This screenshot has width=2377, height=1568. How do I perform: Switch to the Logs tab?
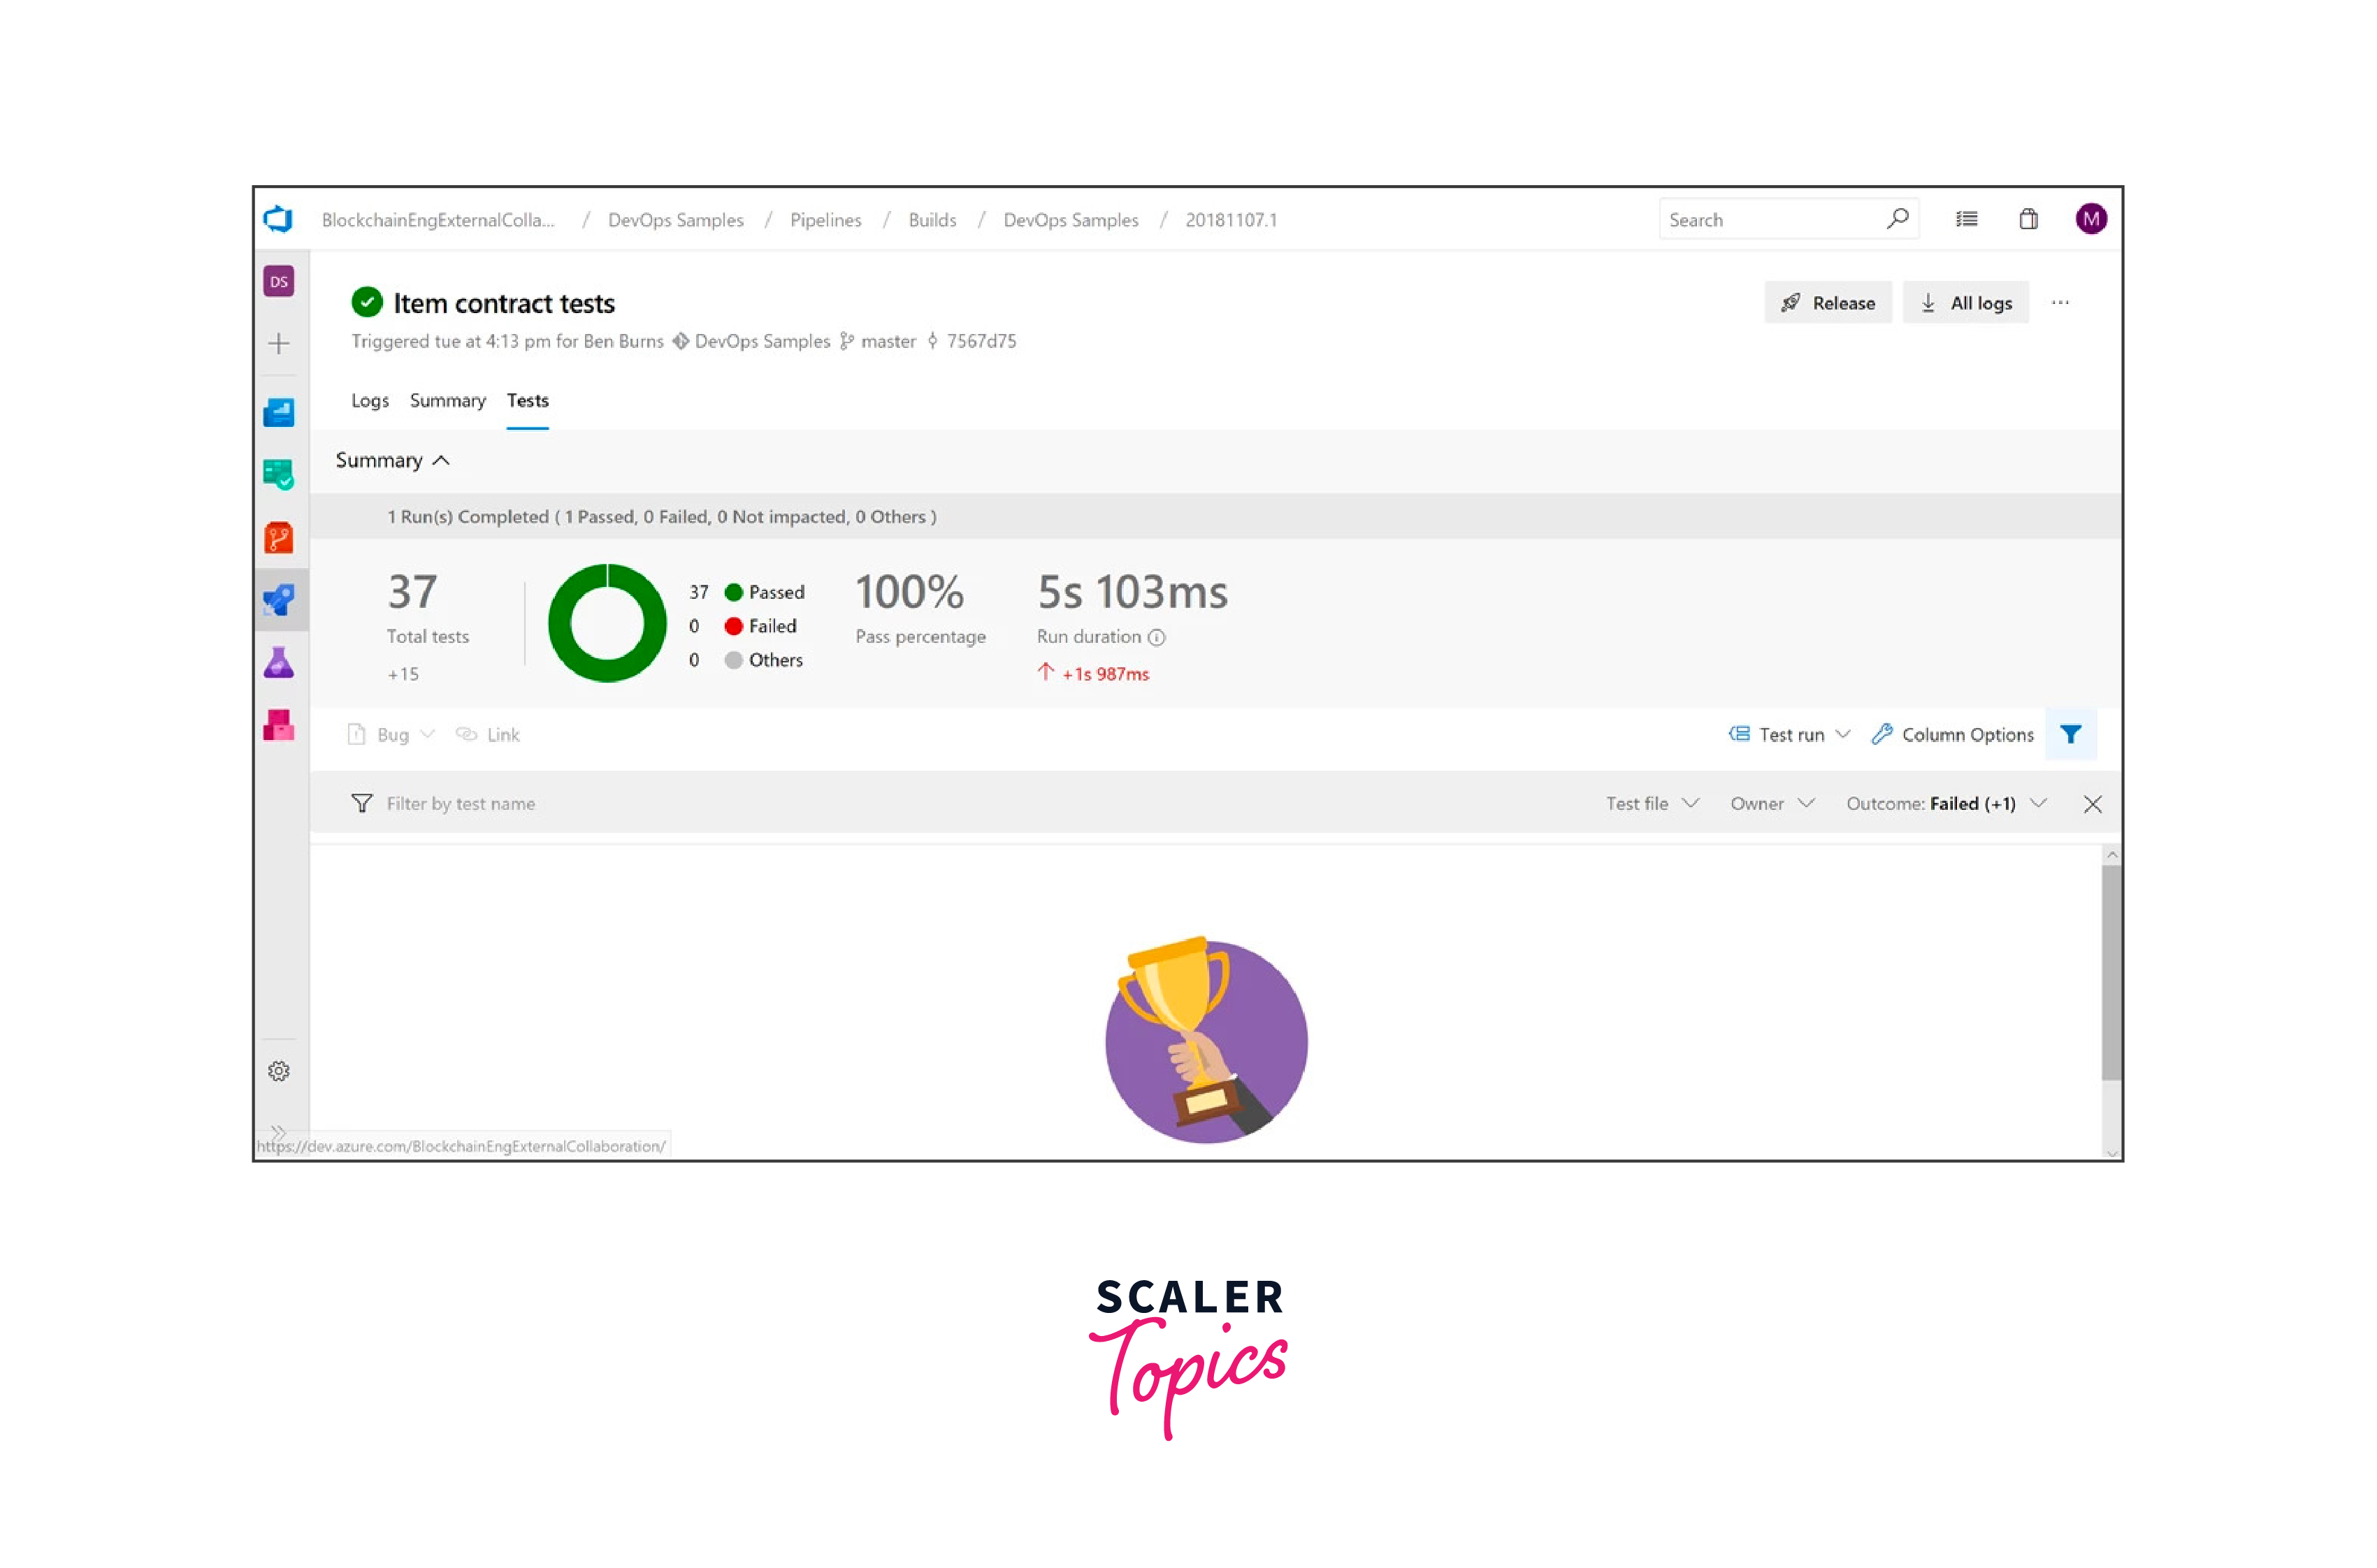pyautogui.click(x=370, y=400)
